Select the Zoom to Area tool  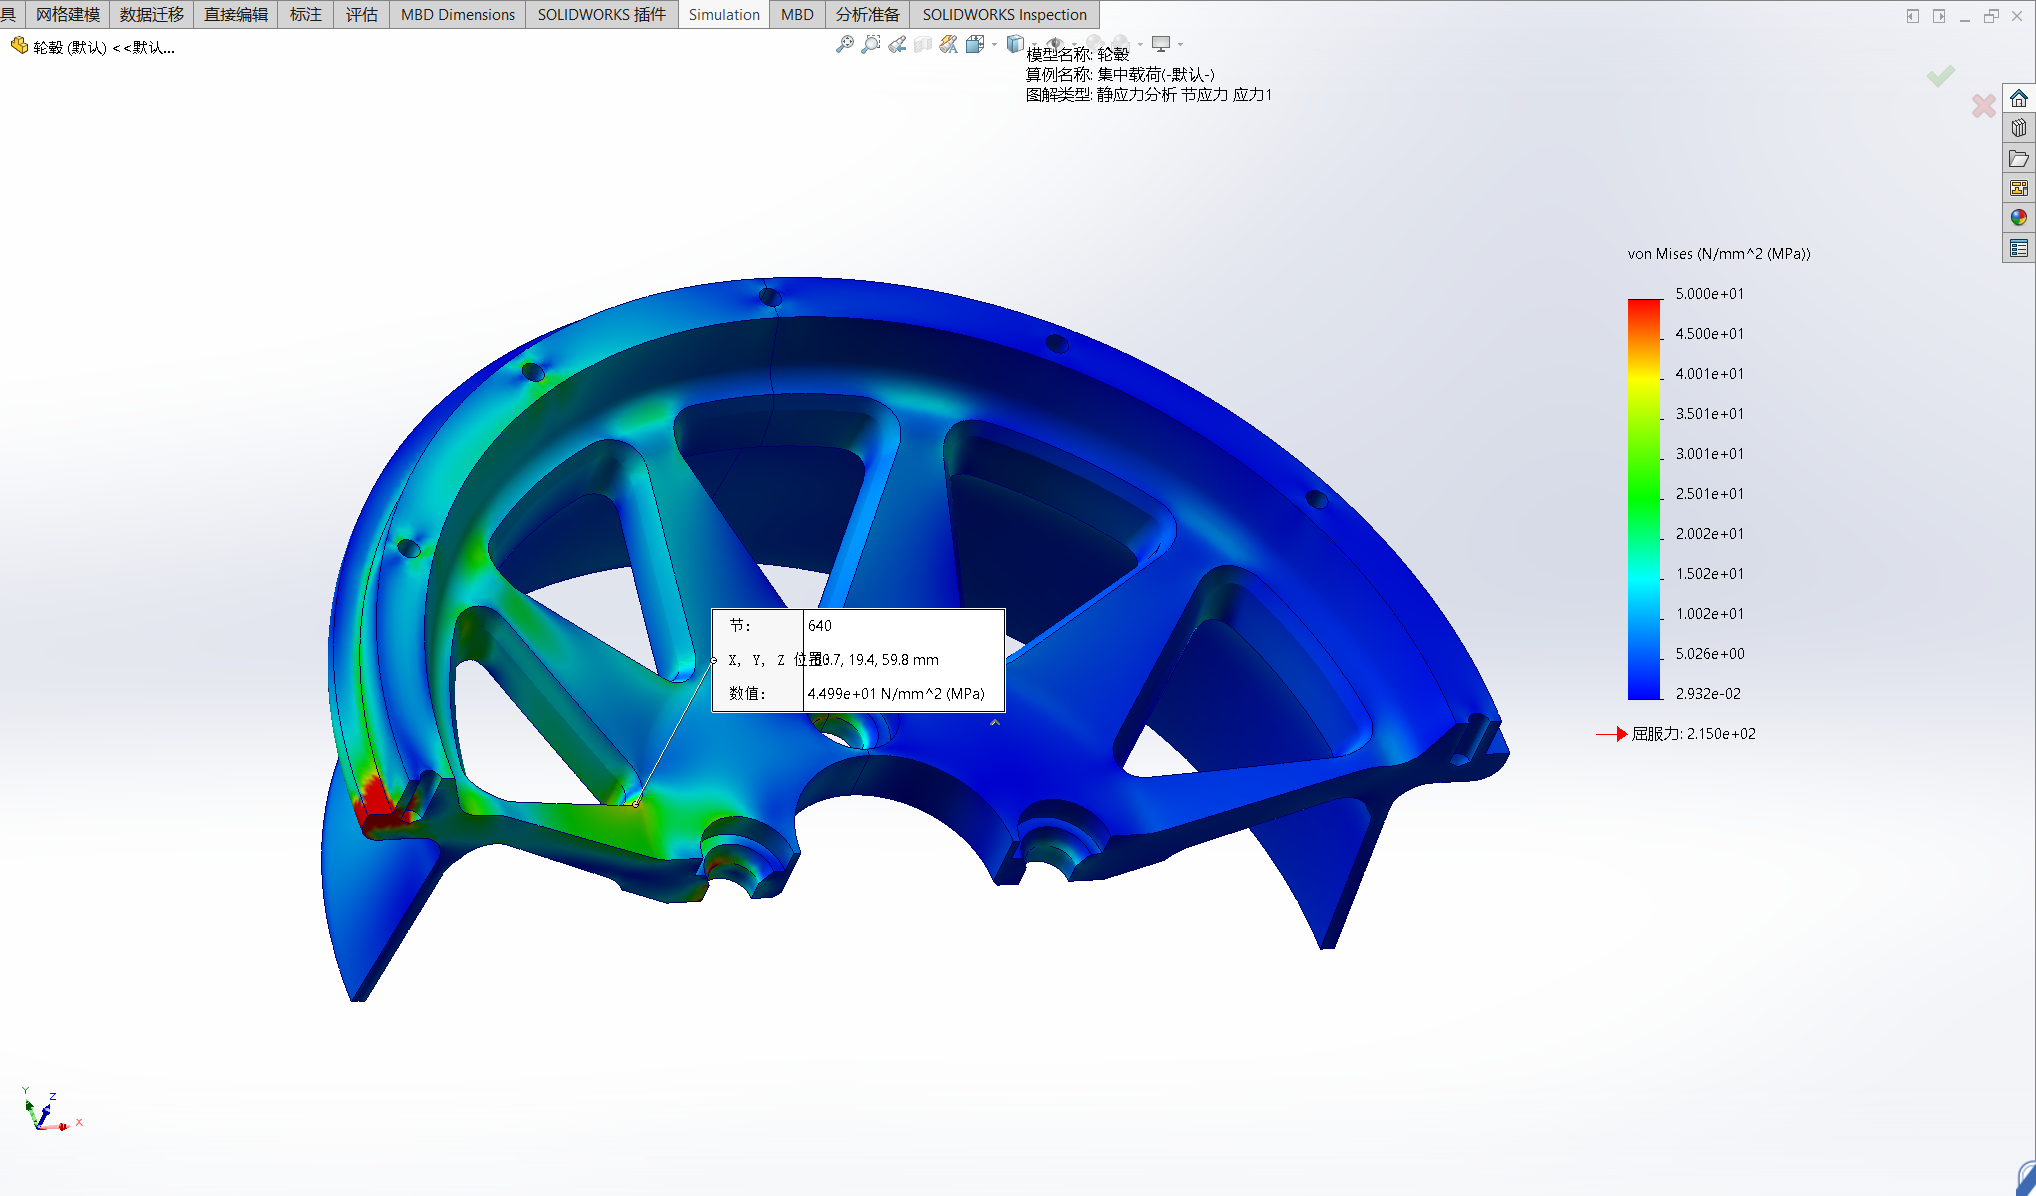871,44
